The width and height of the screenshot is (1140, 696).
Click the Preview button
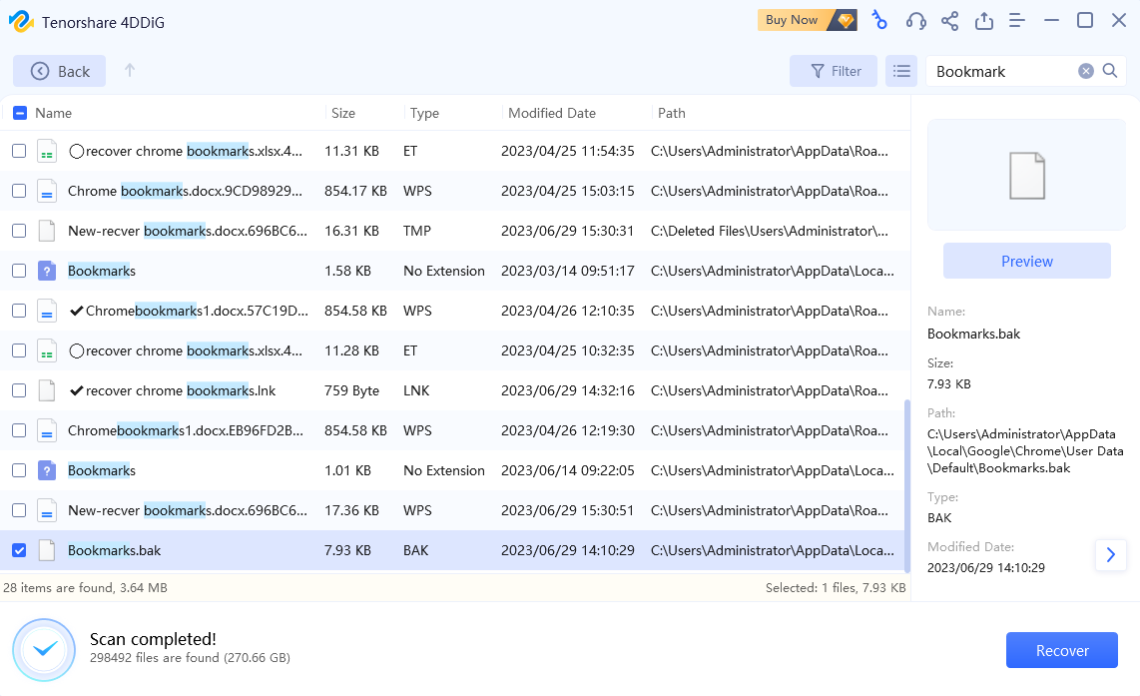(x=1026, y=260)
